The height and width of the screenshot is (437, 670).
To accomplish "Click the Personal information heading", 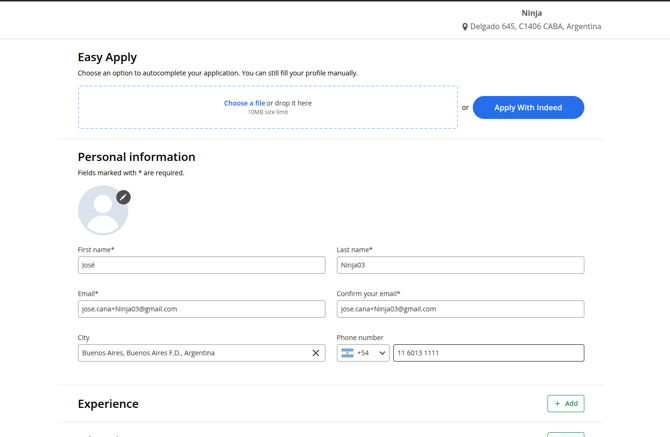I will point(136,157).
